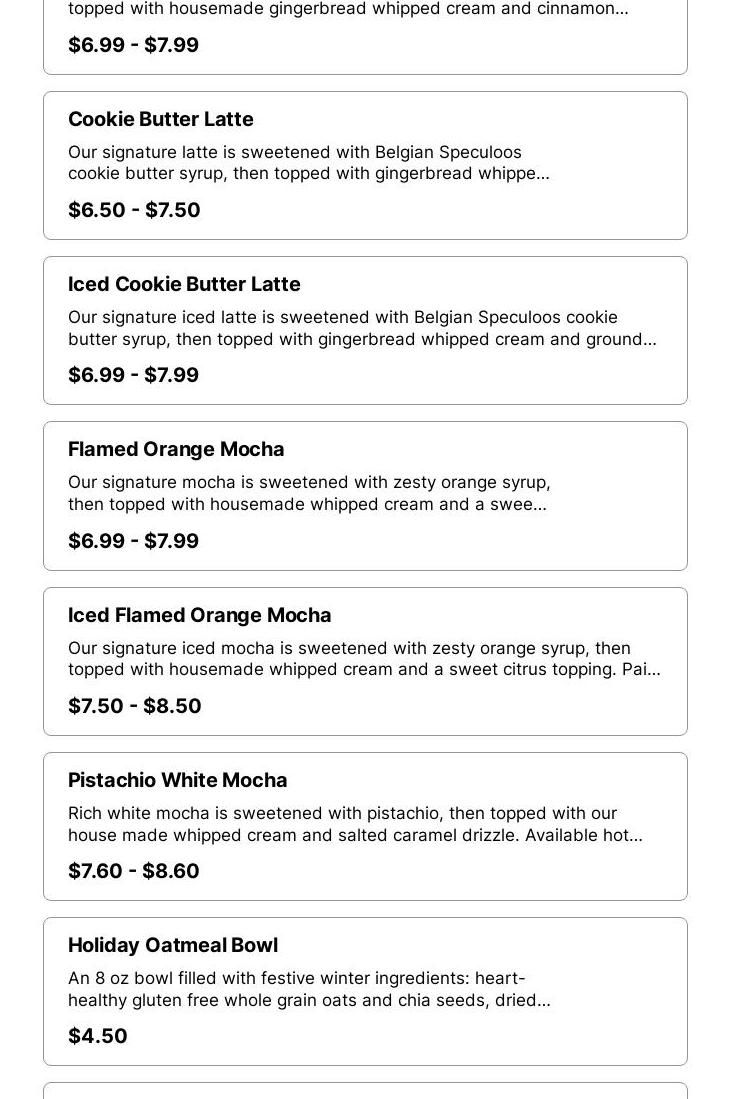Open the Pistachio White Mocha item
This screenshot has height=1099, width=730.
point(365,826)
